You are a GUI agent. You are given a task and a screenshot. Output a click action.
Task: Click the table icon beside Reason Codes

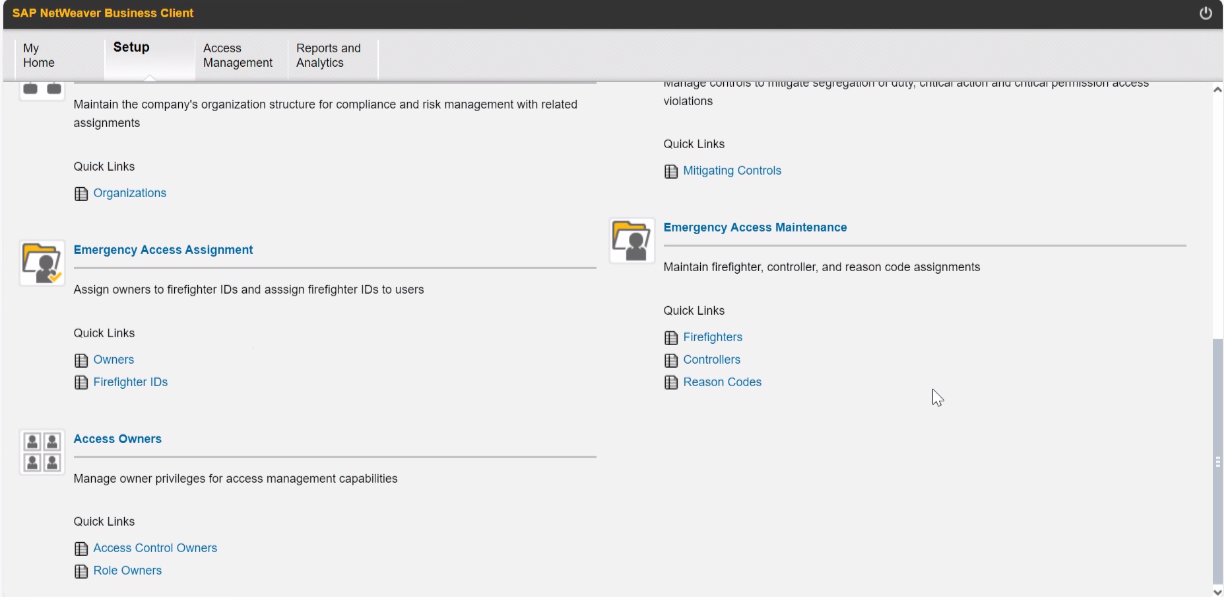[x=671, y=382]
